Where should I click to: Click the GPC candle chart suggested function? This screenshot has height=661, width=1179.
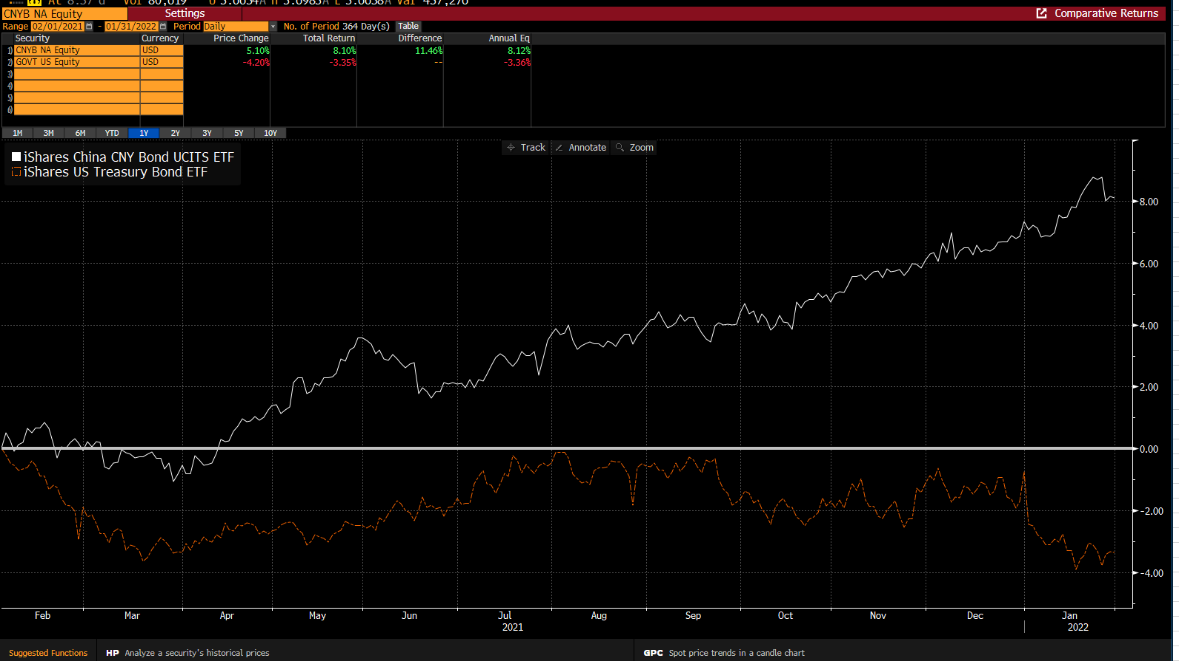pyautogui.click(x=724, y=653)
